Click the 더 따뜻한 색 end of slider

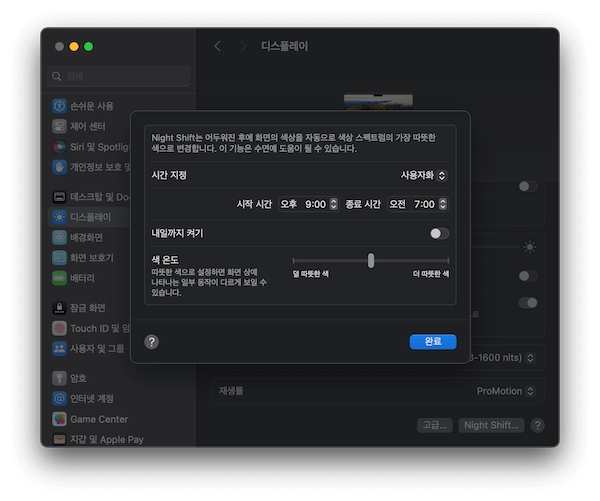coord(448,261)
